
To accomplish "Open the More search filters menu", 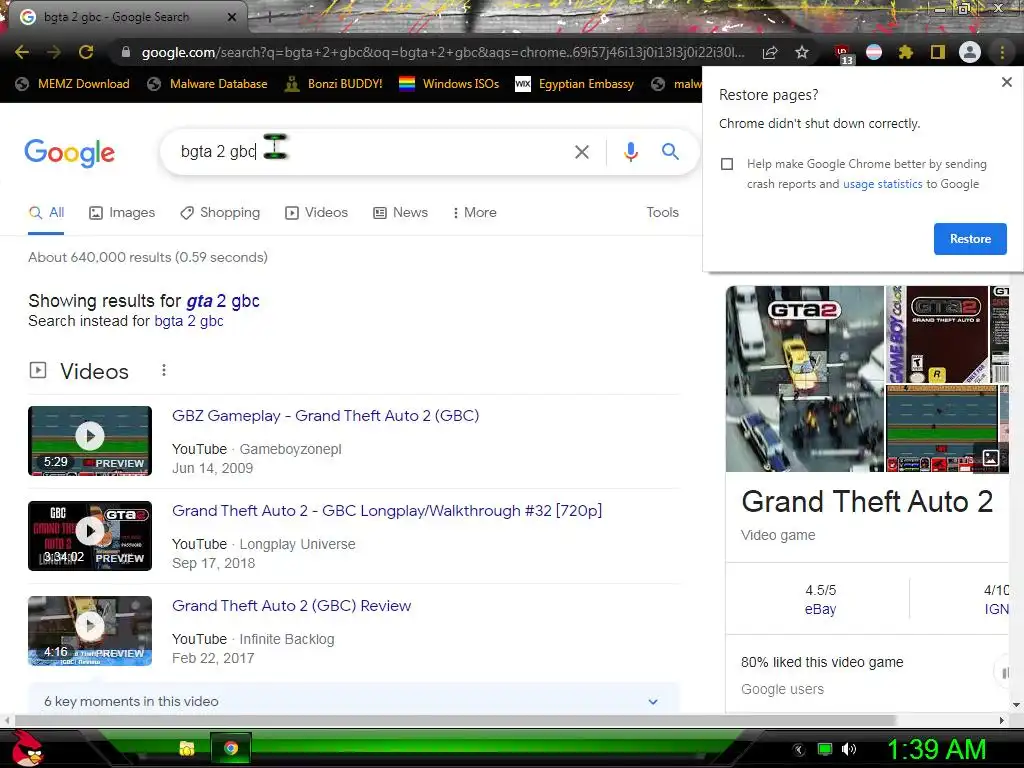I will (475, 212).
